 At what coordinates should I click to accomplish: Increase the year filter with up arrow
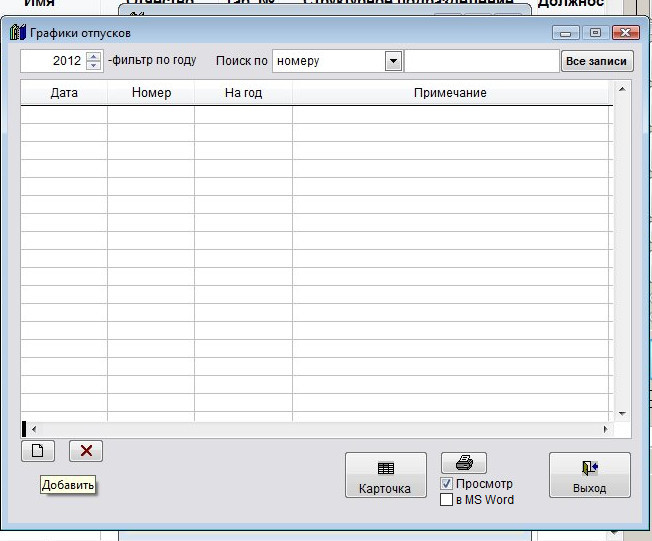[94, 56]
